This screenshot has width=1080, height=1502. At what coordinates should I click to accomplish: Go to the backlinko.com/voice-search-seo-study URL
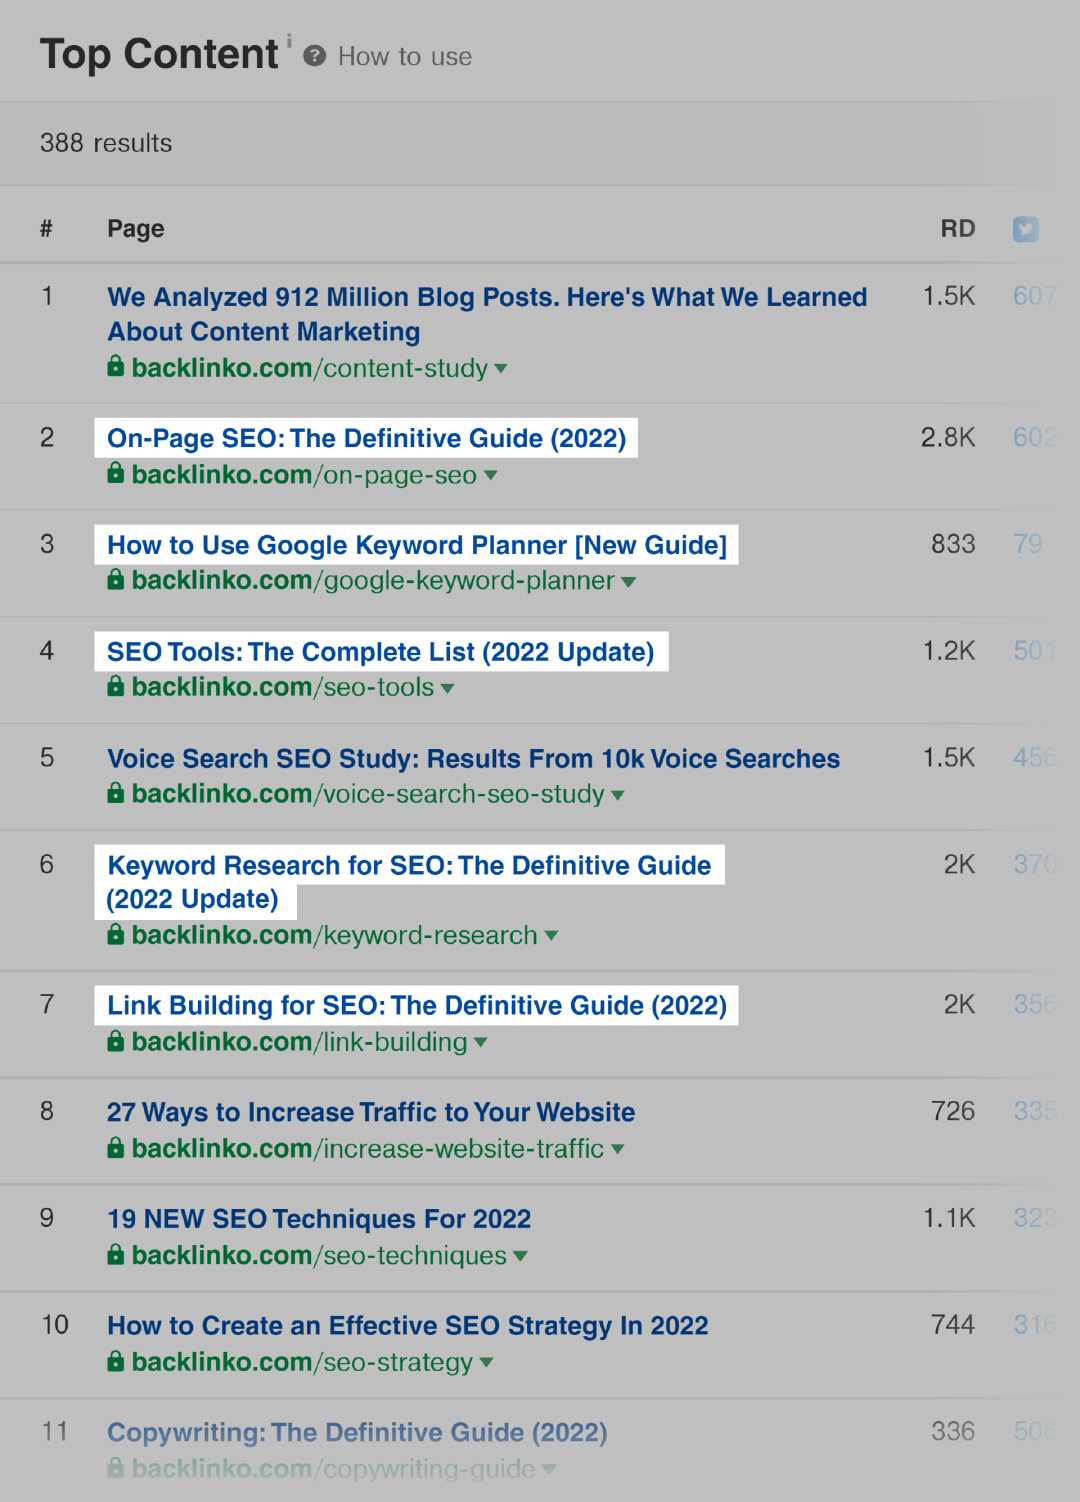tap(368, 794)
